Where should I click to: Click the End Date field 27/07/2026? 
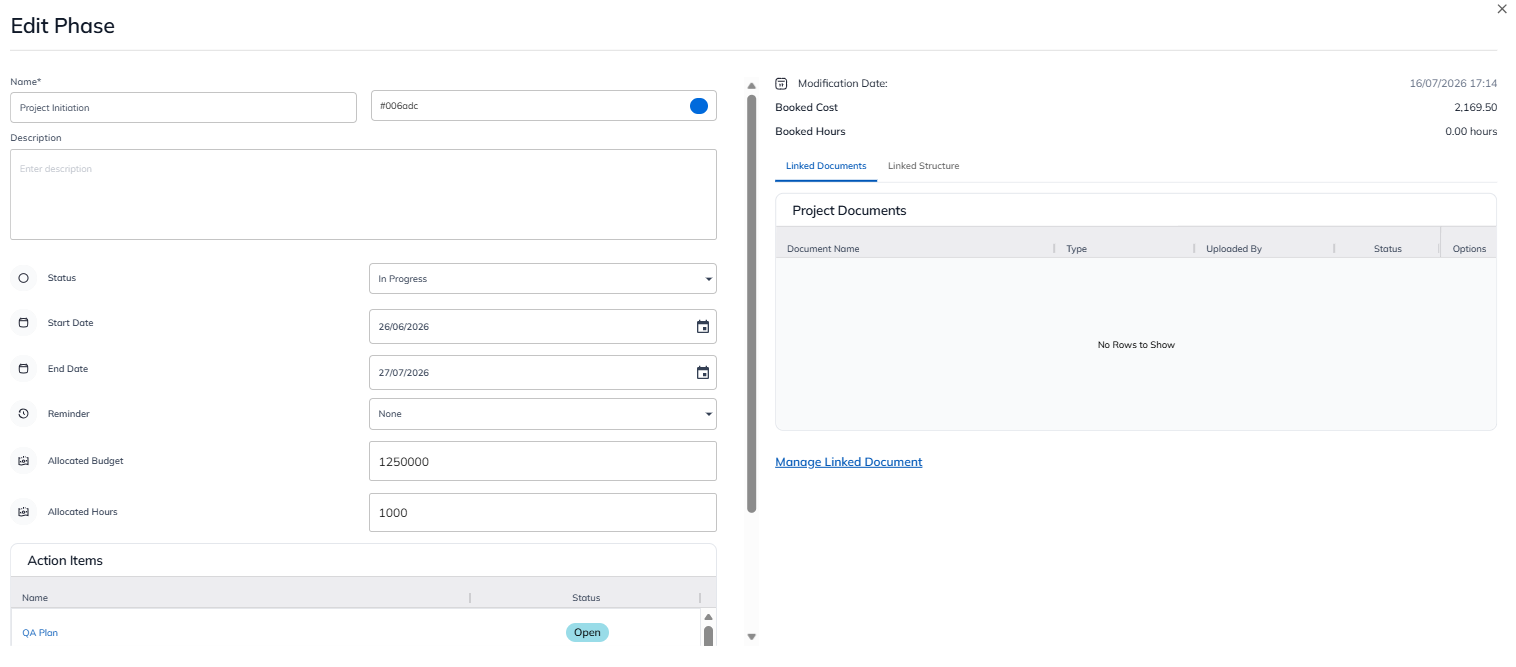click(543, 372)
